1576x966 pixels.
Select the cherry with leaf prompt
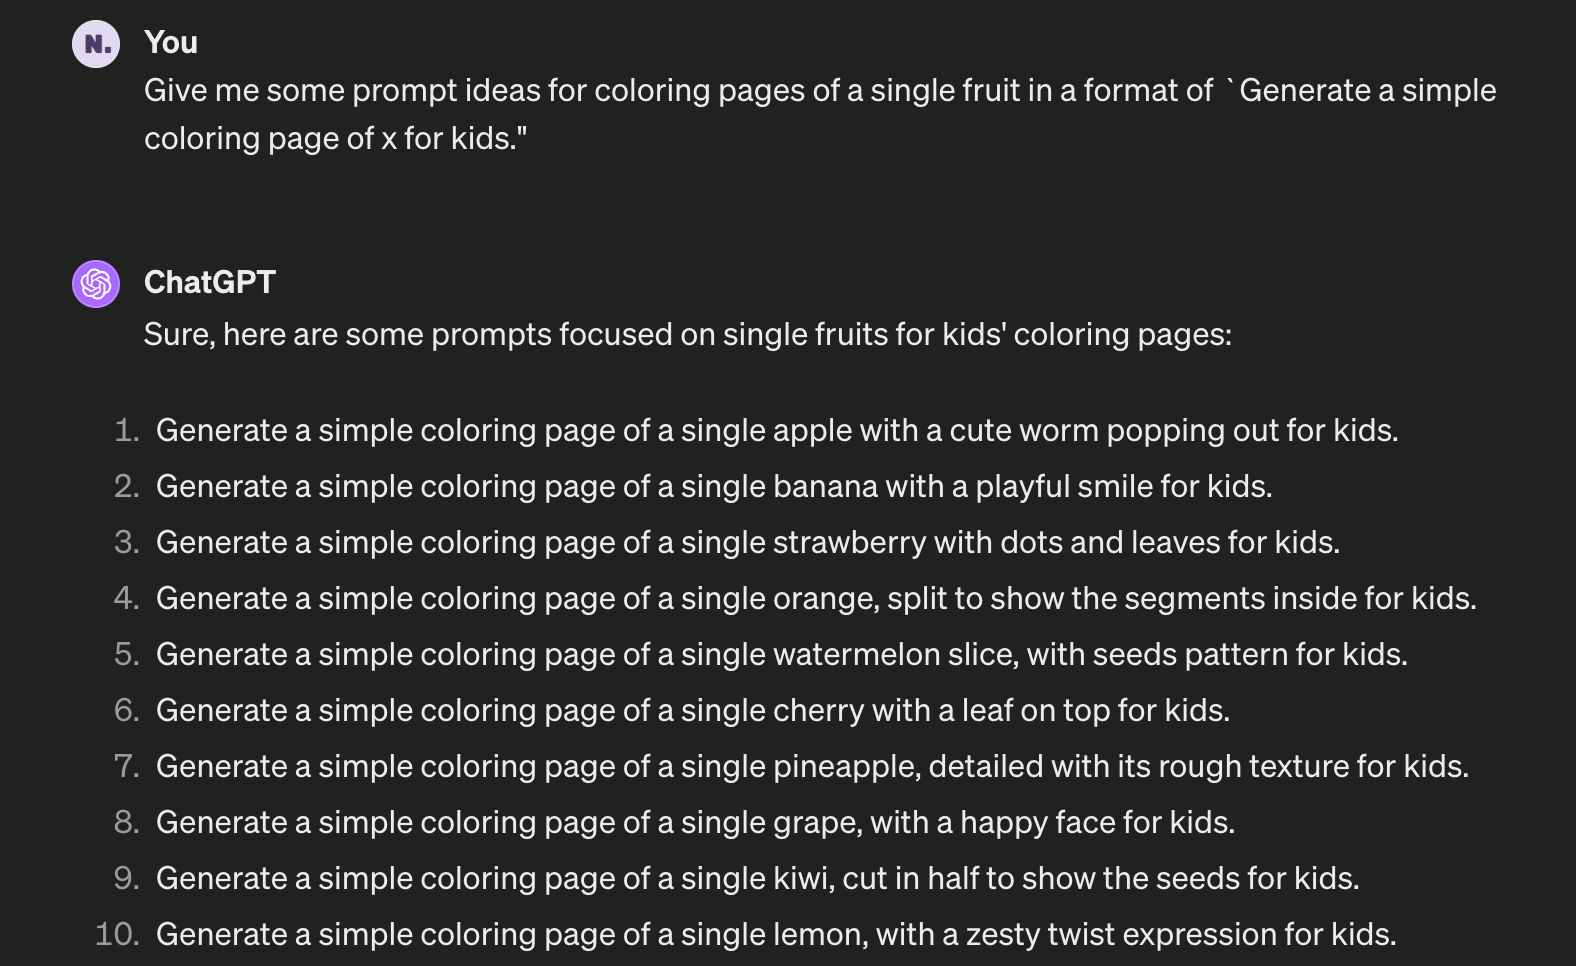point(693,710)
